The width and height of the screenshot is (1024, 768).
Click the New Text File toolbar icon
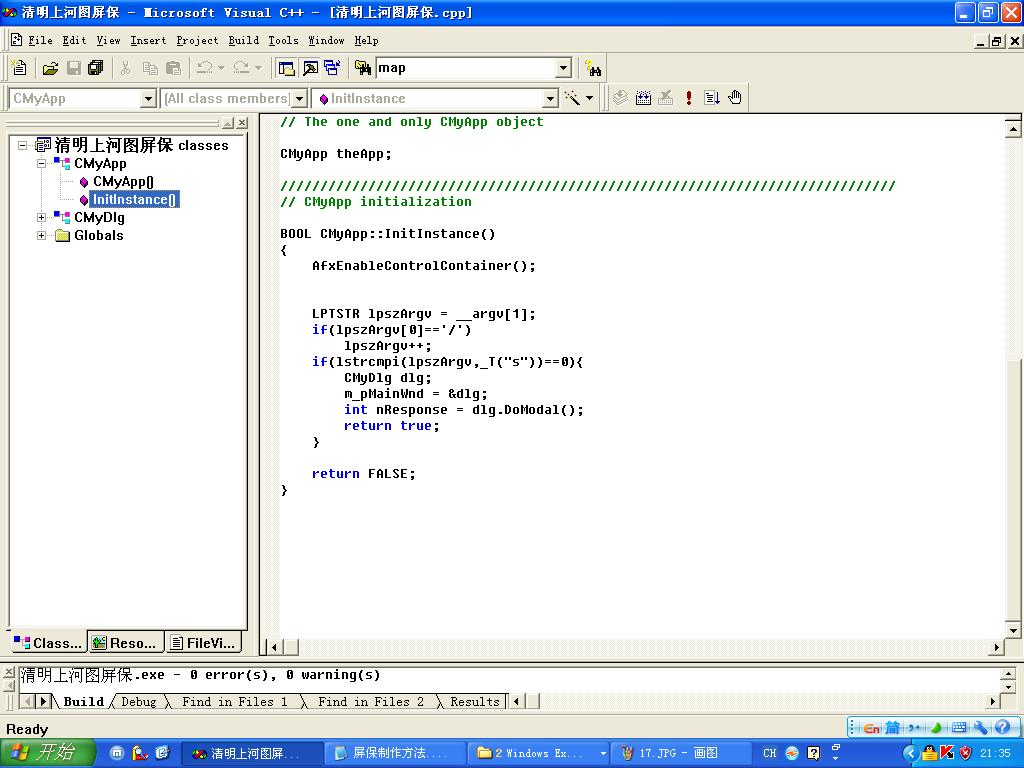[x=20, y=68]
